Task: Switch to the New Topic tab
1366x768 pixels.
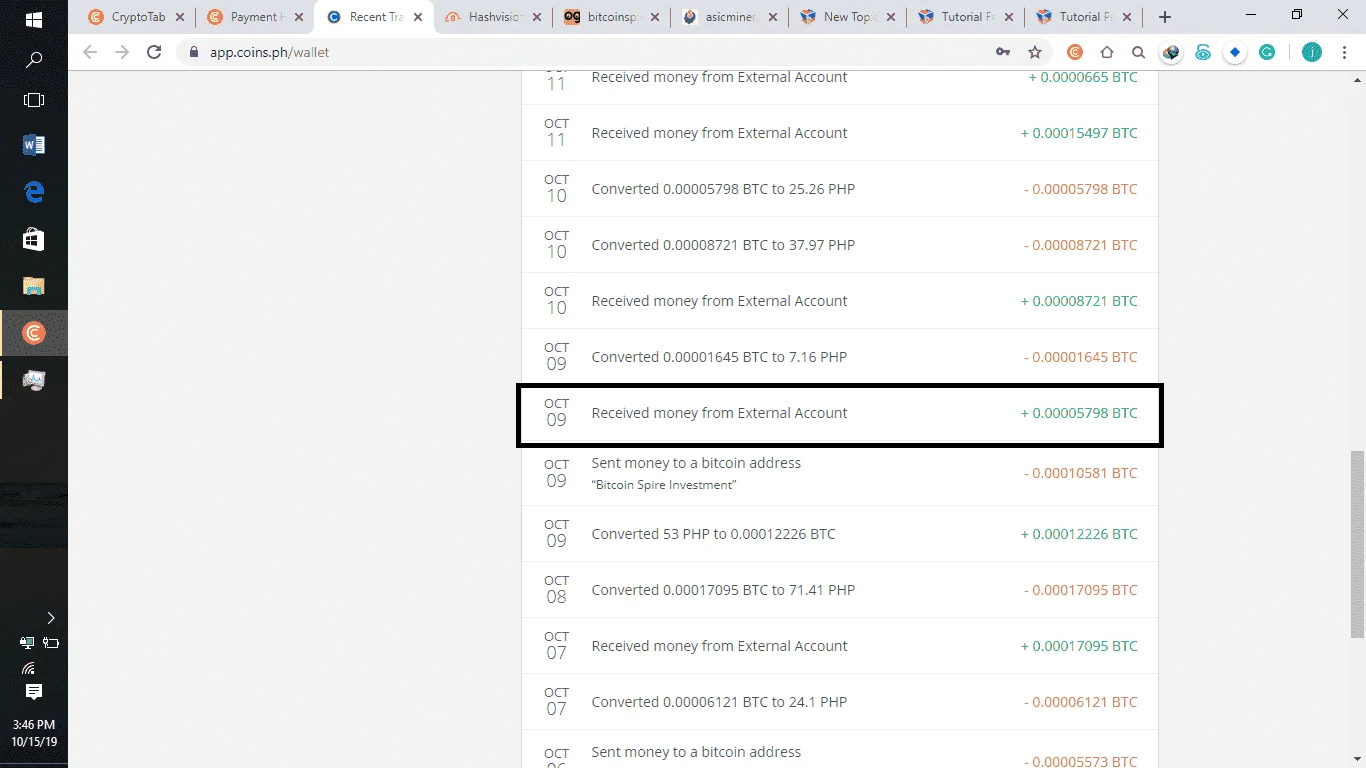Action: 848,17
